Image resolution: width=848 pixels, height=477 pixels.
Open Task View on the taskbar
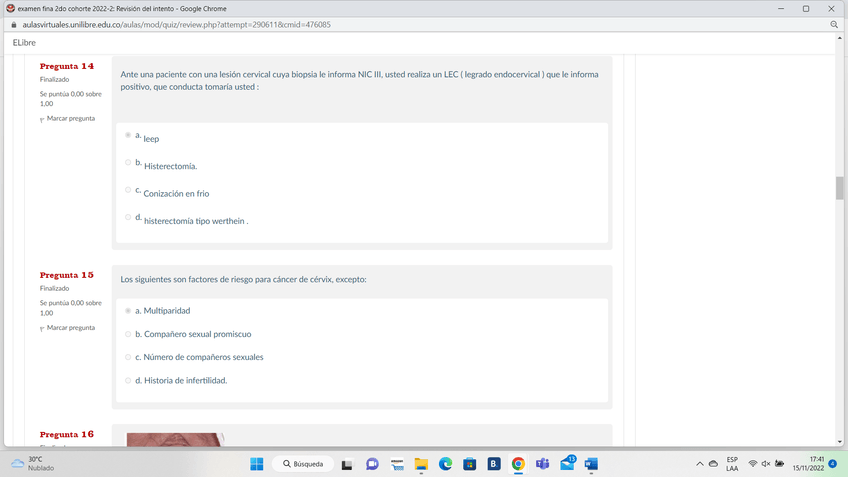point(347,465)
